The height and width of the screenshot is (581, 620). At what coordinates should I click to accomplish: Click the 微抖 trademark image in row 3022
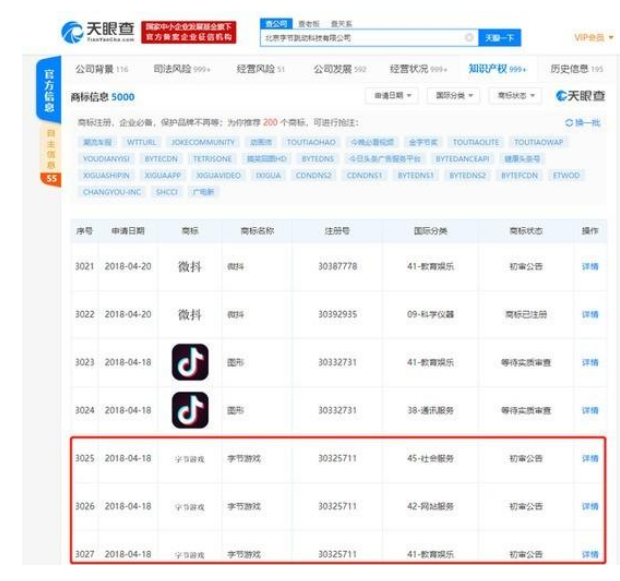click(190, 315)
